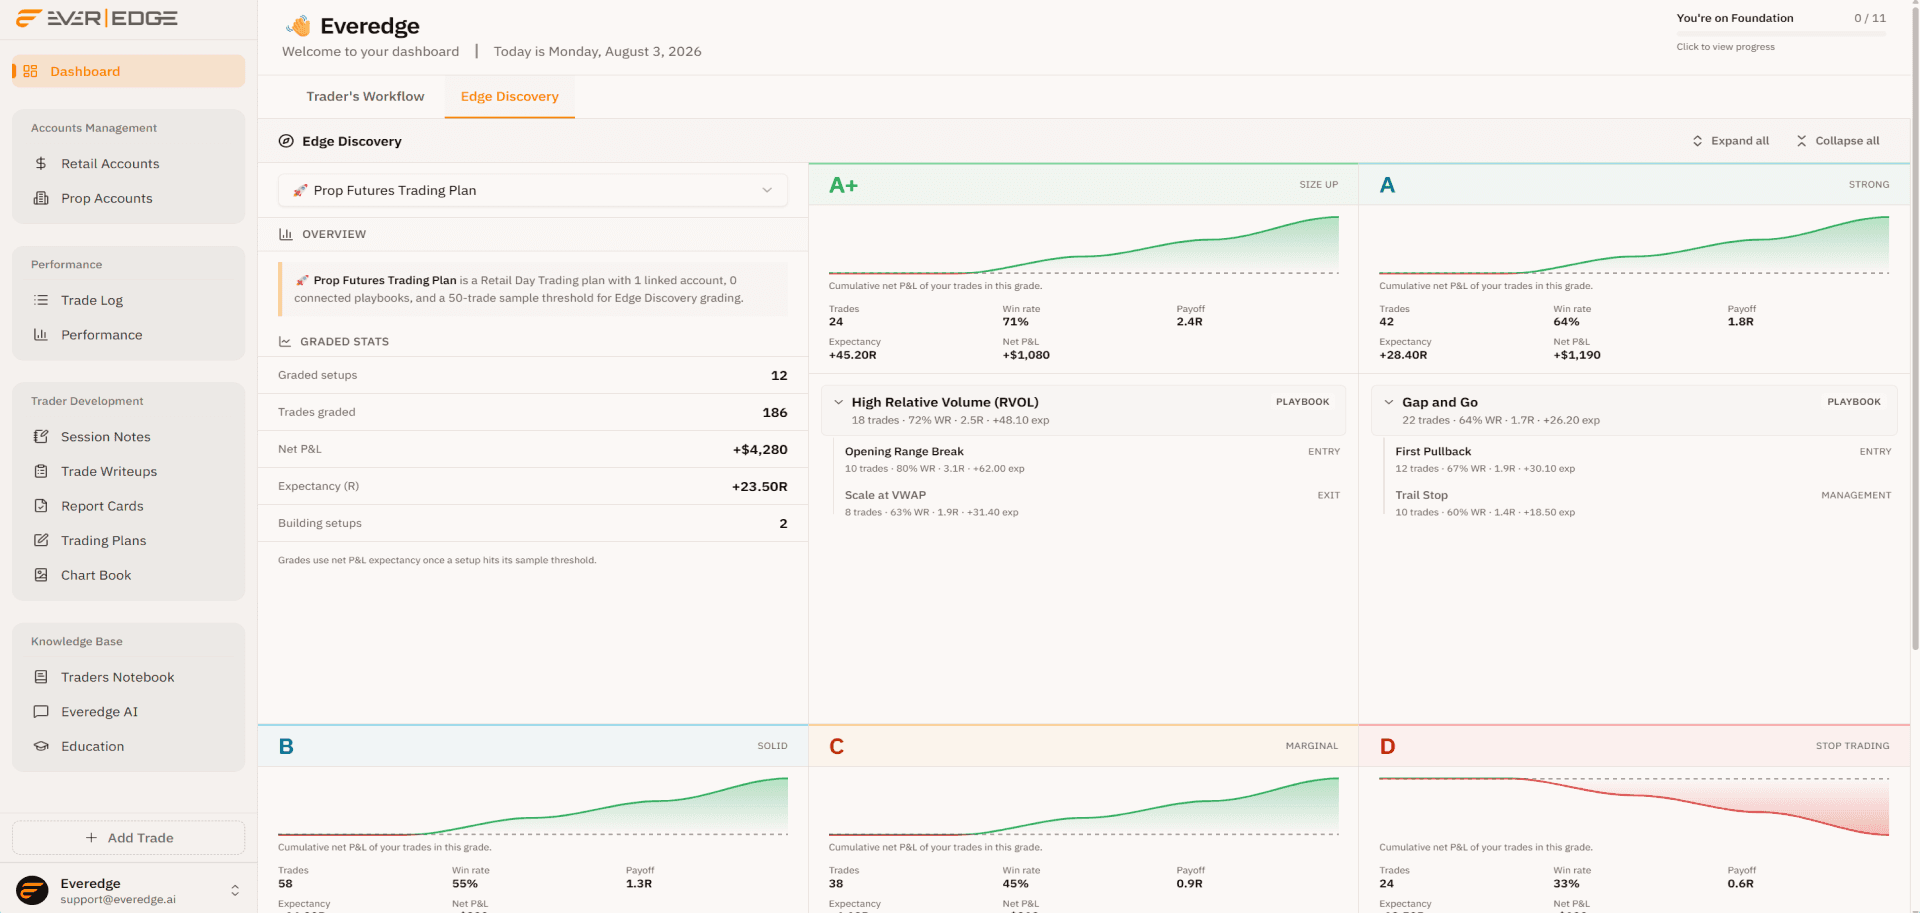Click the Collapse all arrows icon
Viewport: 1920px width, 913px height.
tap(1801, 141)
